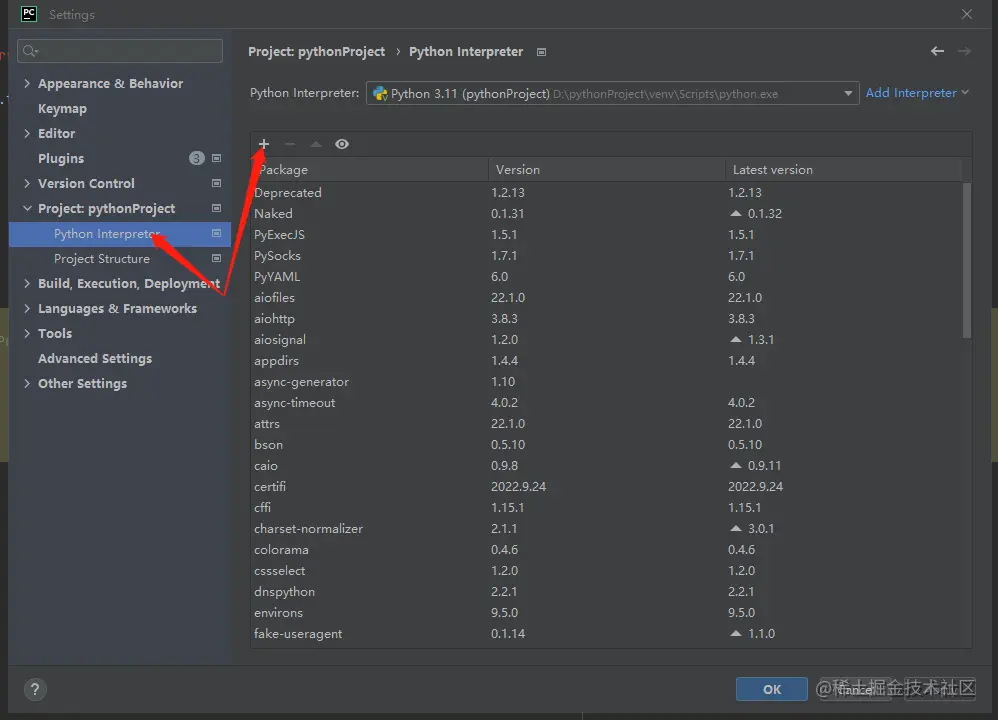Click Project: pythonProject breadcrumb
The width and height of the screenshot is (998, 720).
[316, 52]
